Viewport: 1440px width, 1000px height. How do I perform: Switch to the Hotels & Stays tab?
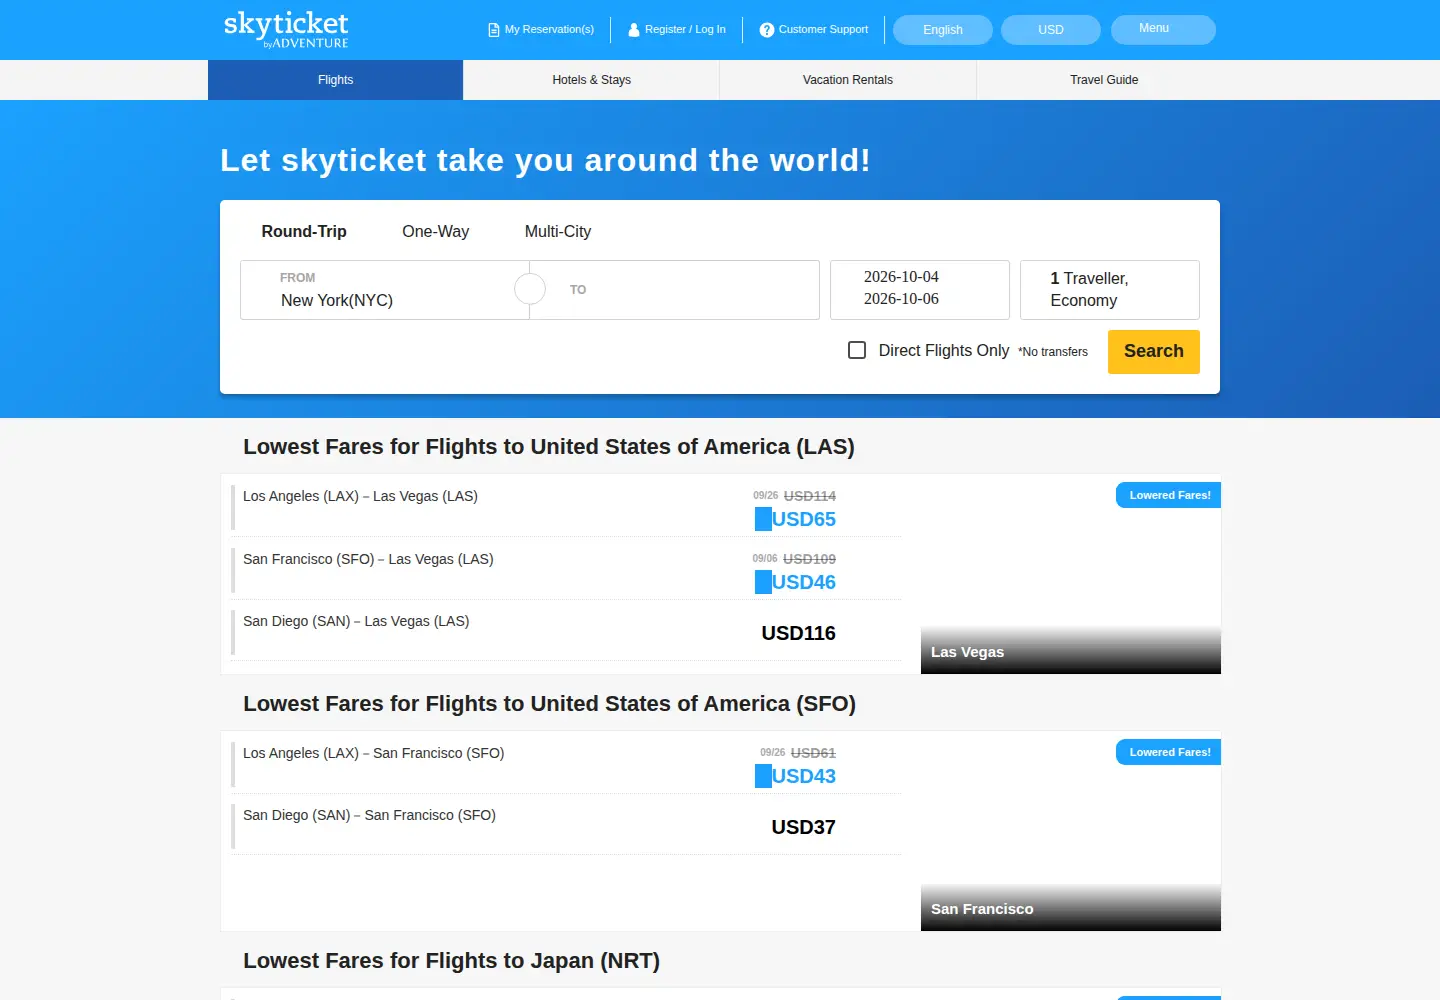click(x=591, y=80)
